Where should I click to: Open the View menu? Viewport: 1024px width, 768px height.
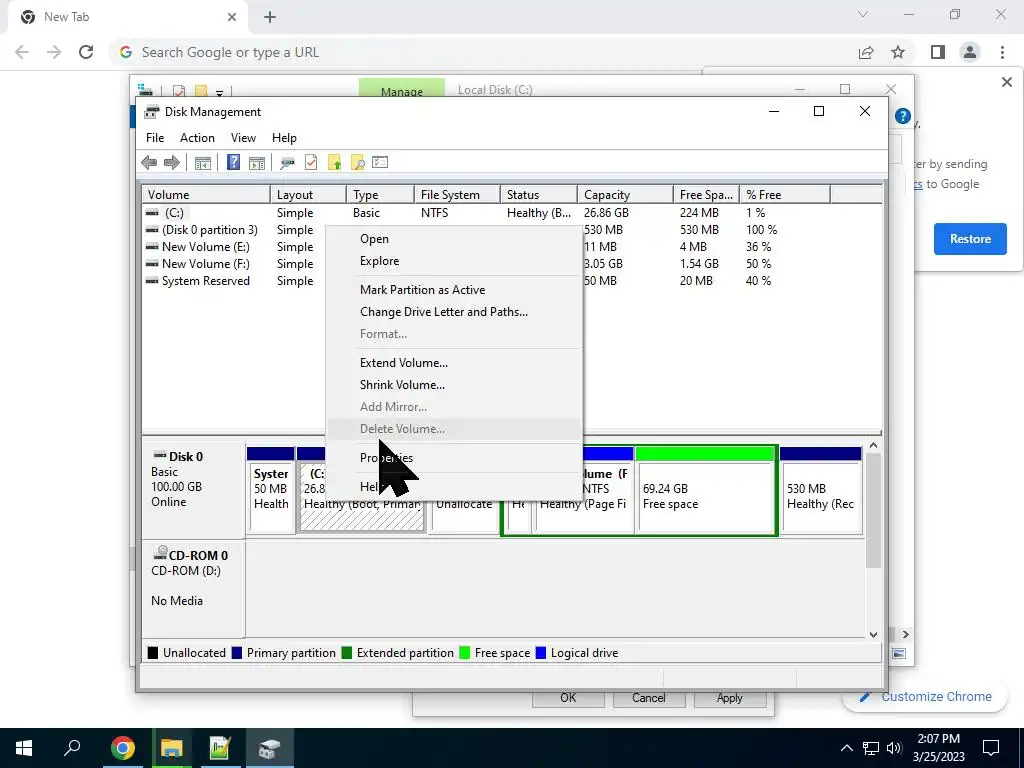243,138
